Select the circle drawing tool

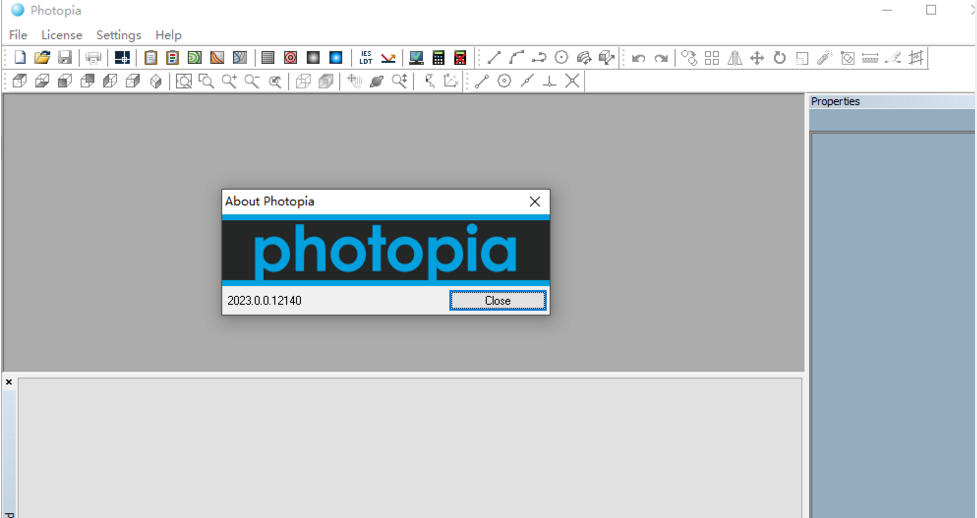pyautogui.click(x=561, y=58)
